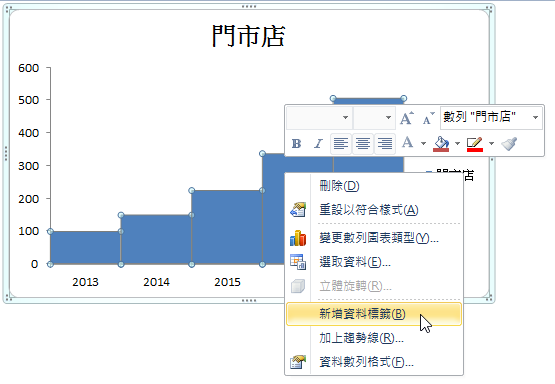Select the 2015 bar in chart

[227, 227]
